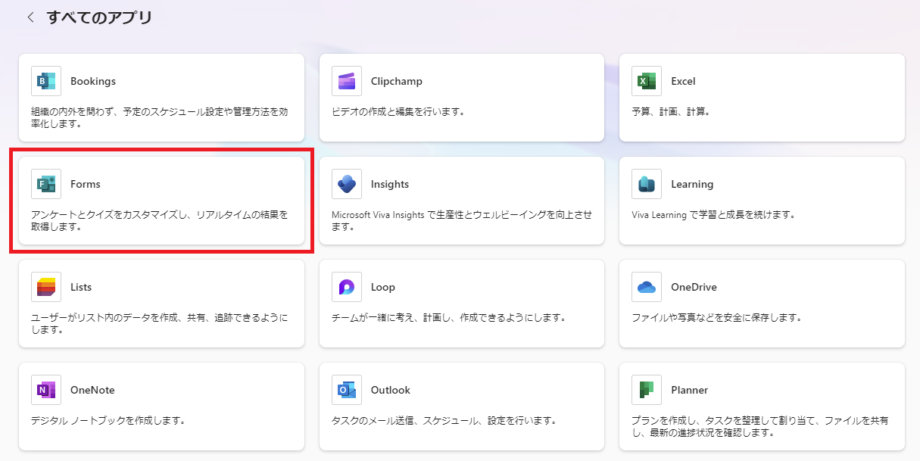Viewport: 920px width, 461px height.
Task: Click the Forms title label
Action: (x=85, y=184)
